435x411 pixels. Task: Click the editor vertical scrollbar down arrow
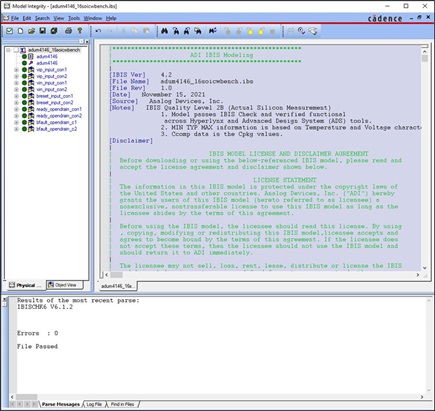pos(424,268)
